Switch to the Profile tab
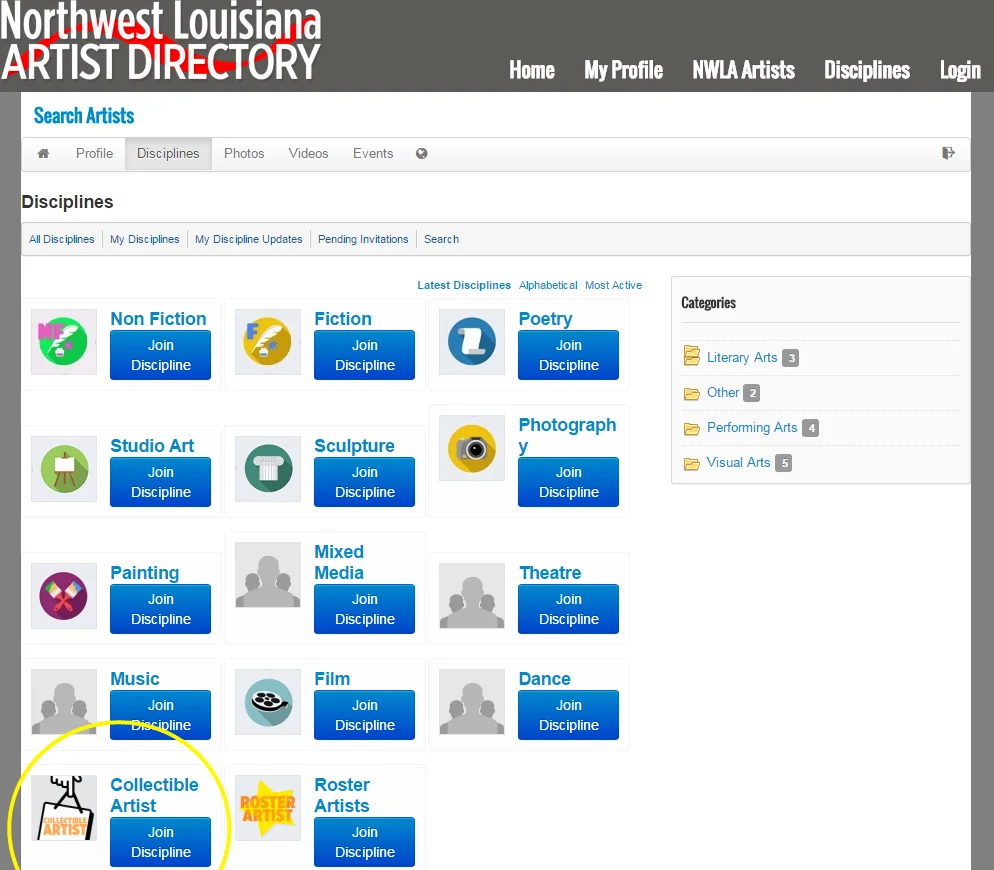994x870 pixels. (x=94, y=153)
